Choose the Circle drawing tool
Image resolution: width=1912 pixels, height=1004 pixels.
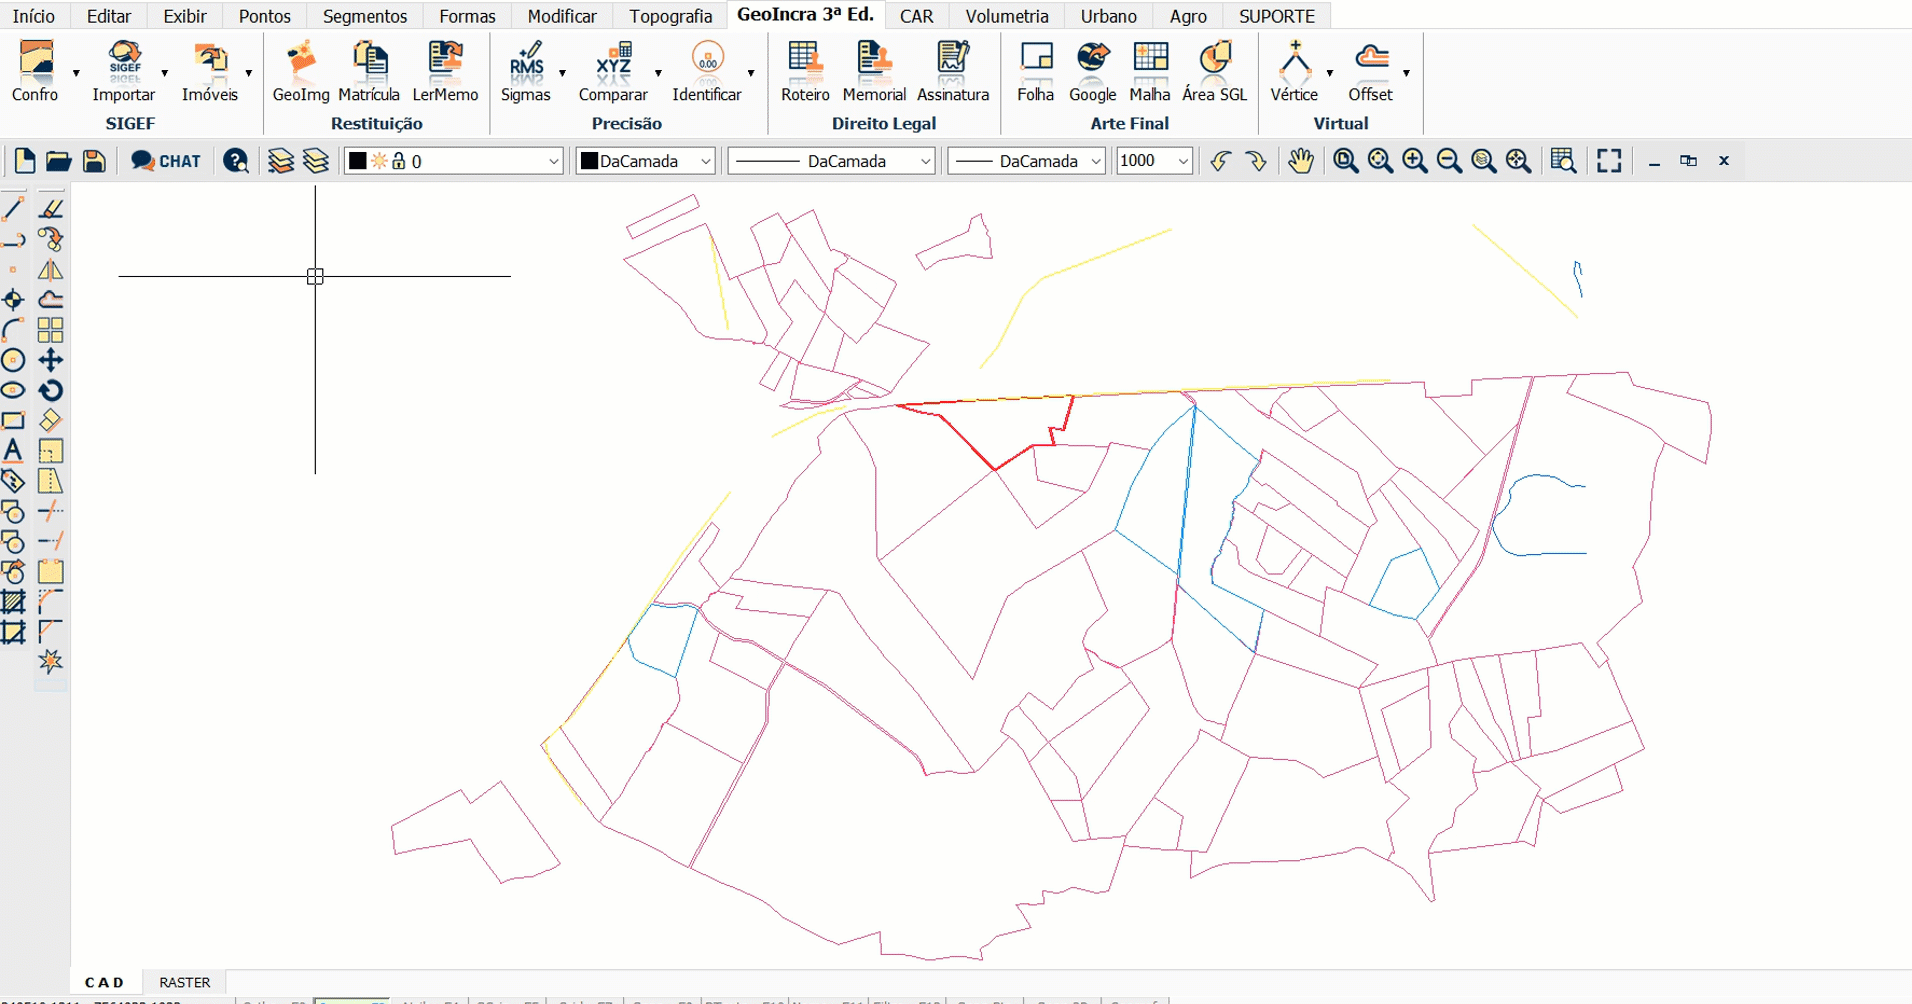(13, 360)
